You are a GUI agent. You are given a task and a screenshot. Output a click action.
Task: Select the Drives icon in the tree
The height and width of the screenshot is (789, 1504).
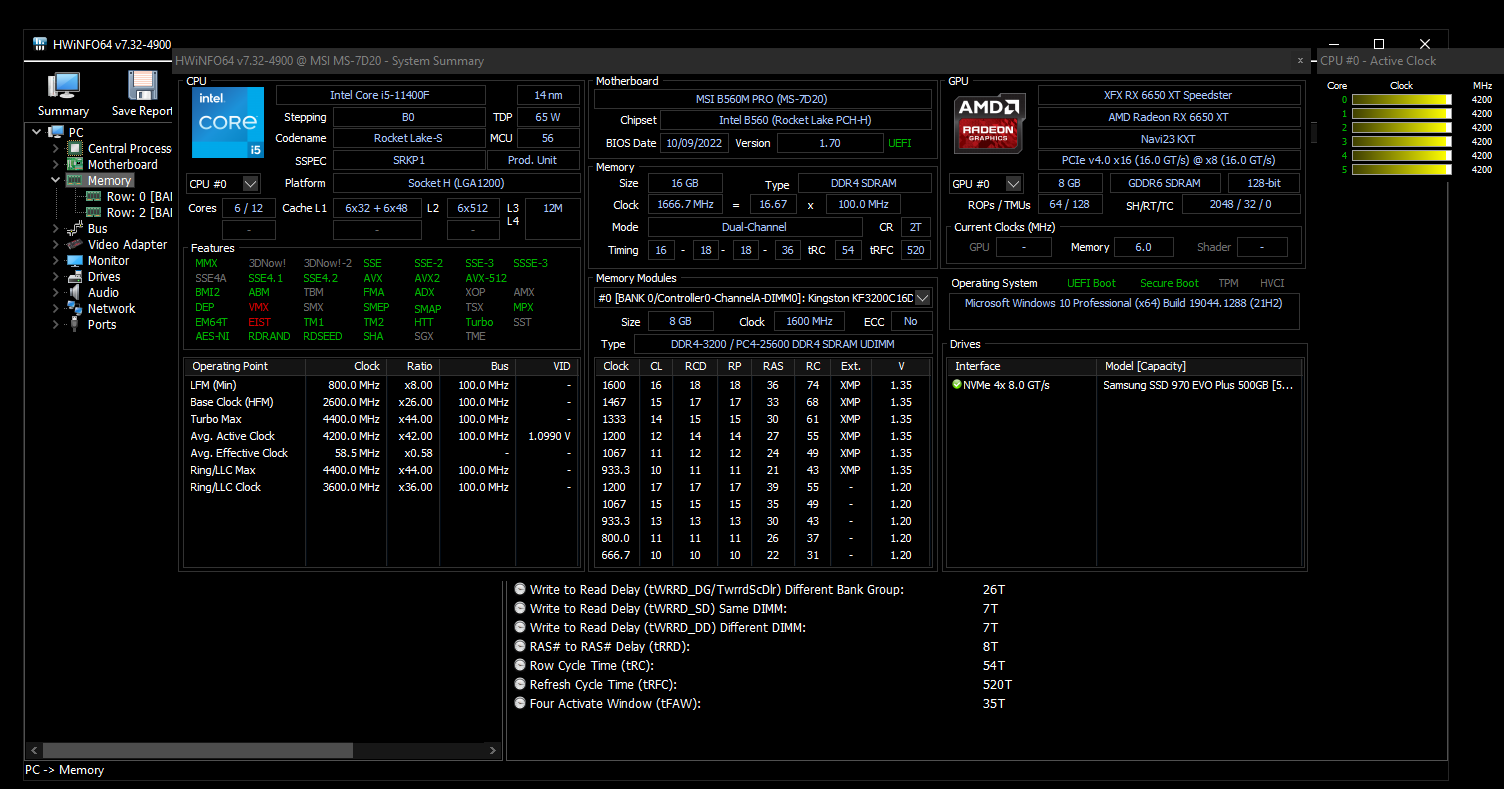click(75, 276)
